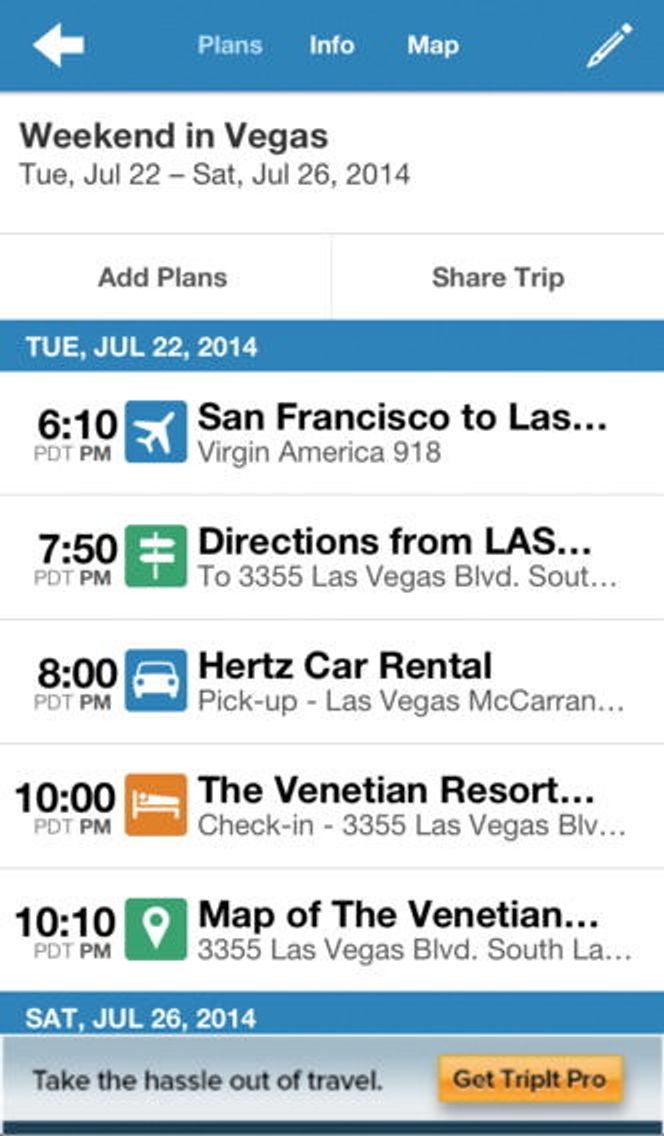The height and width of the screenshot is (1136, 664).
Task: Open the Hertz Car Rental entry
Action: 332,682
